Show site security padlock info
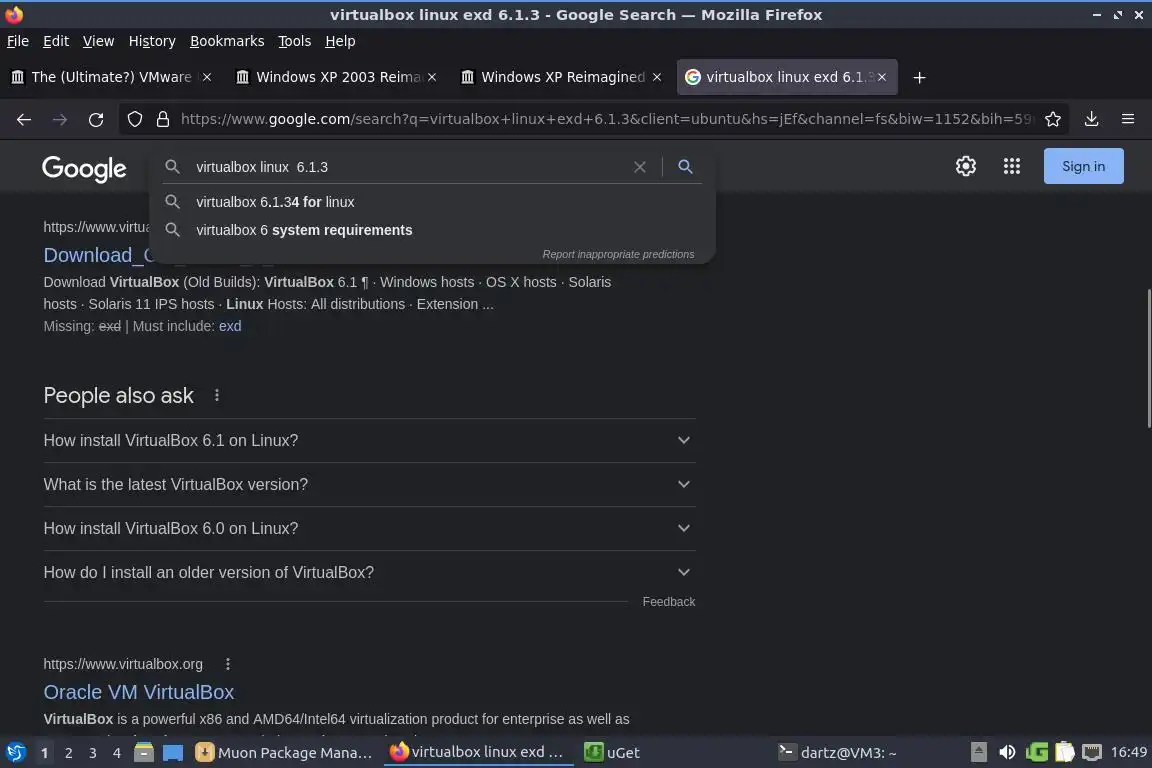Viewport: 1152px width, 768px height. point(163,119)
